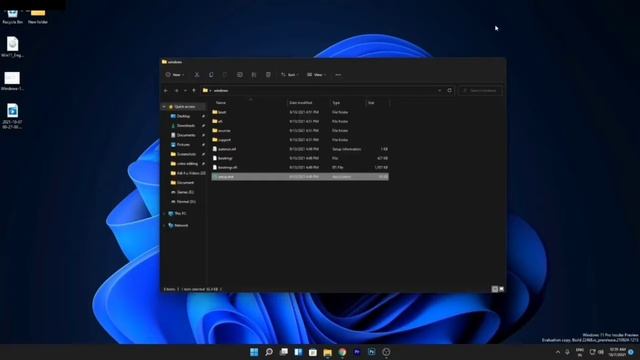Screen dimensions: 640x360
Task: Select the highlighted setup.exe file
Action: (x=300, y=177)
